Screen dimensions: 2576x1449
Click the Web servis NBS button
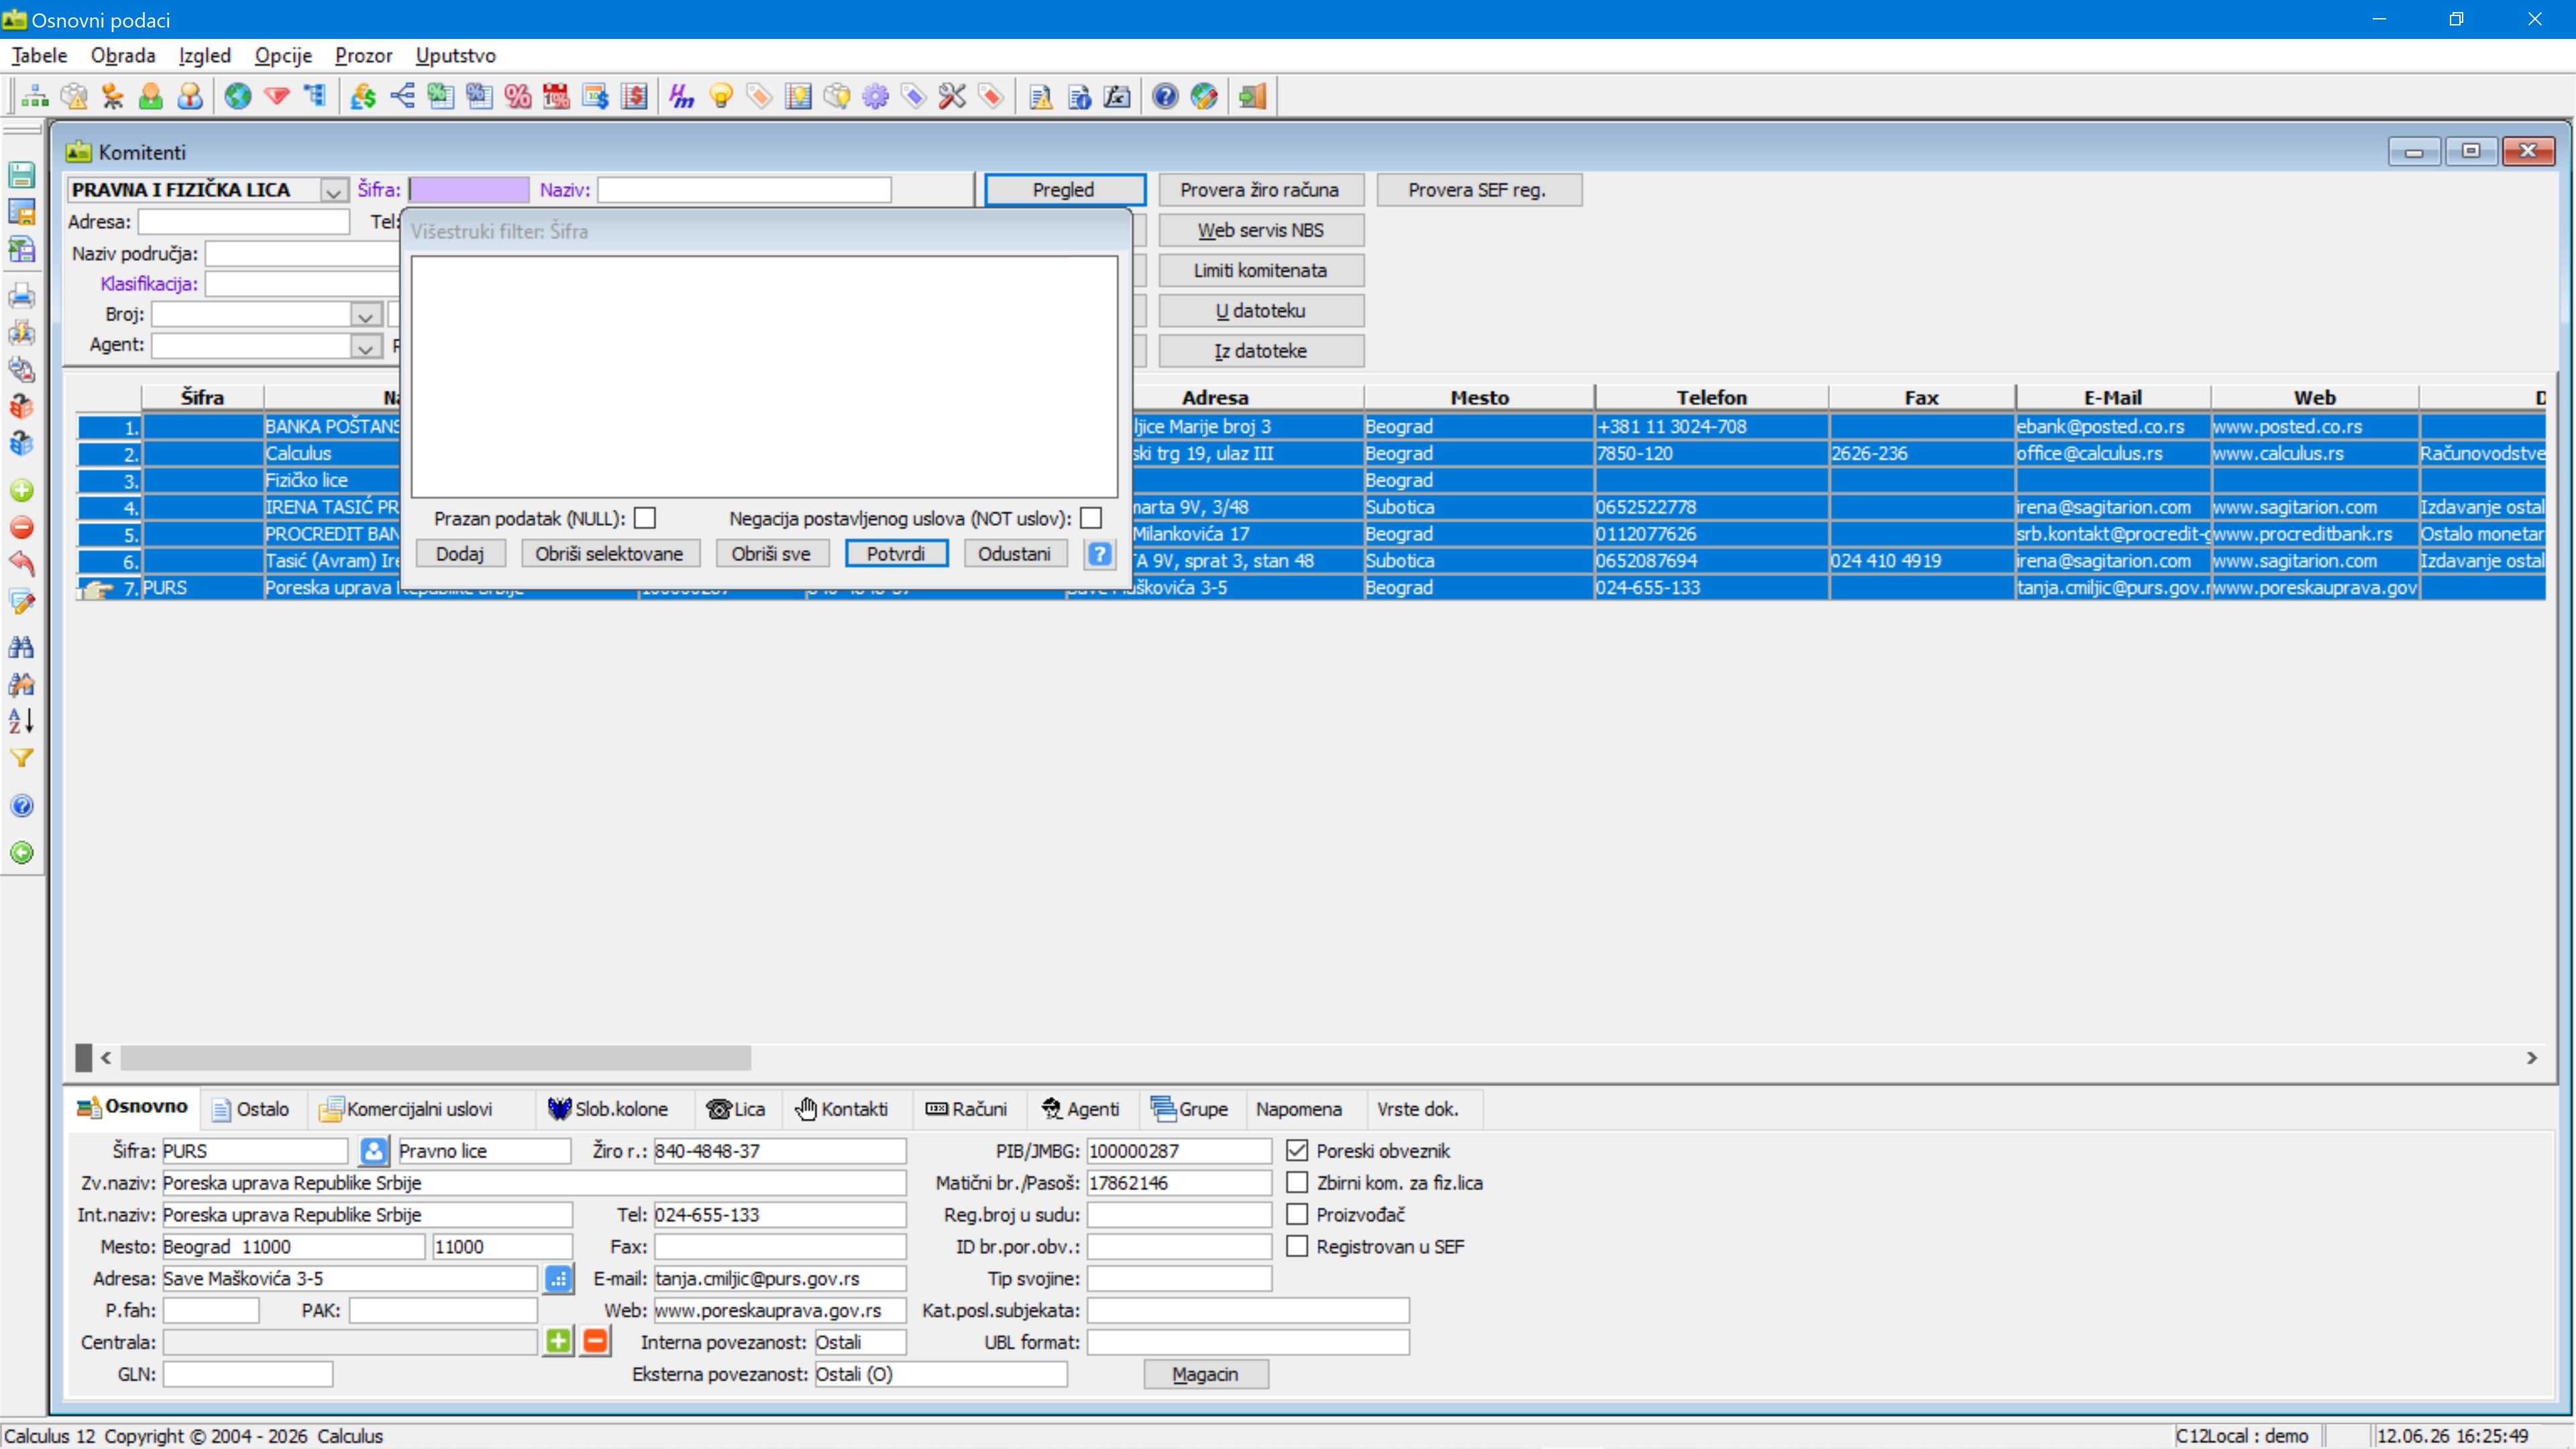[x=1260, y=230]
